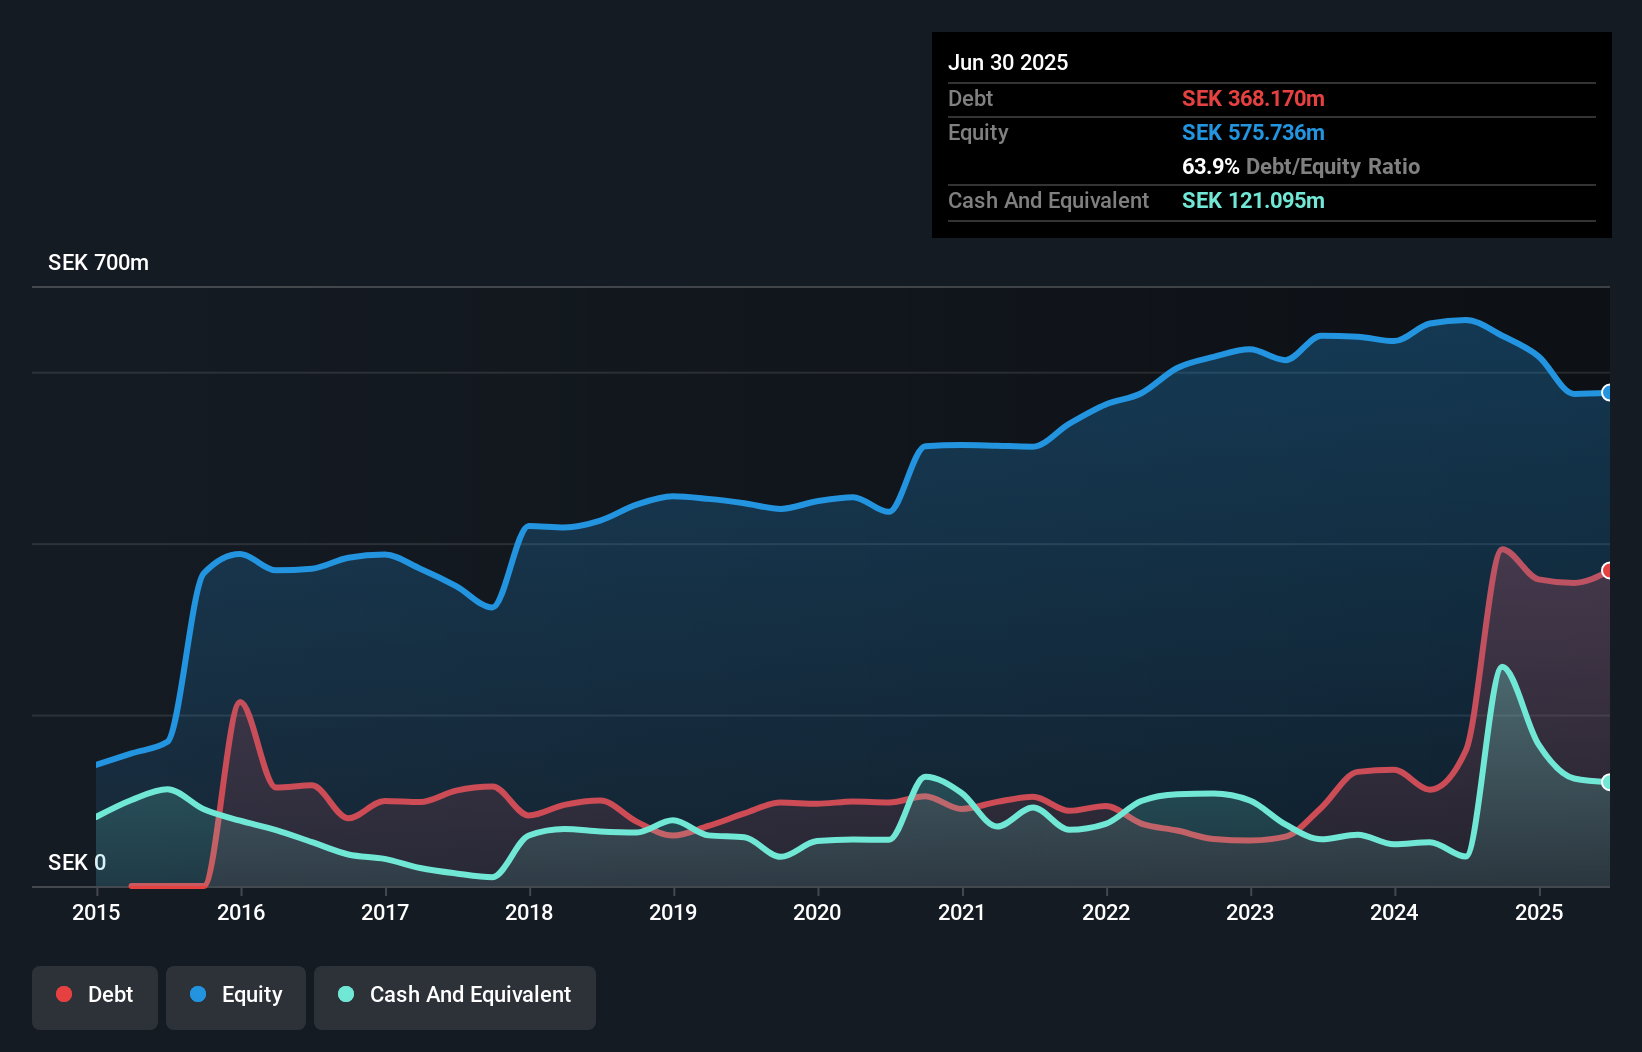Viewport: 1642px width, 1052px height.
Task: Toggle the Cash And Equivalent series visibility
Action: (454, 996)
